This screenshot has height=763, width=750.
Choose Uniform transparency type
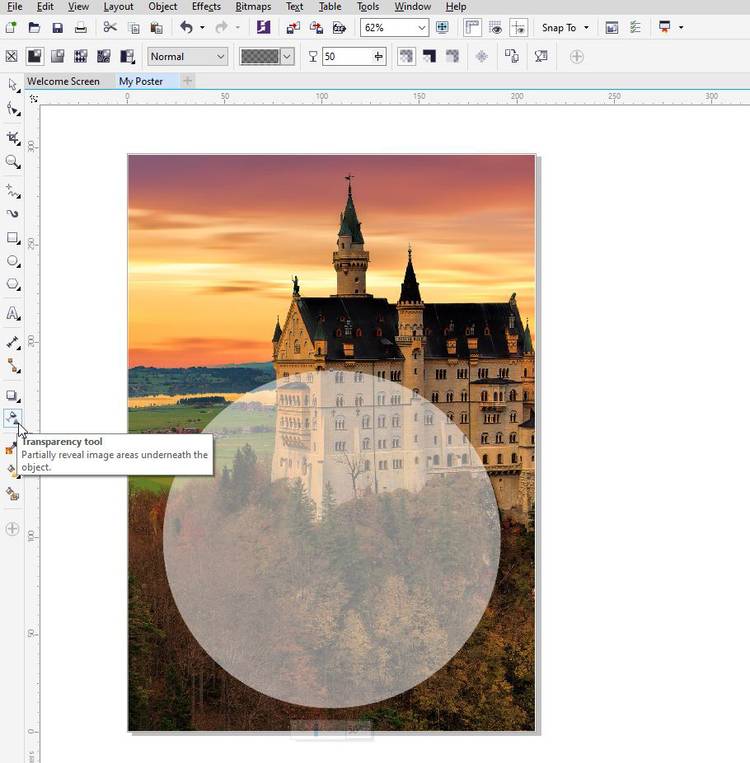35,56
